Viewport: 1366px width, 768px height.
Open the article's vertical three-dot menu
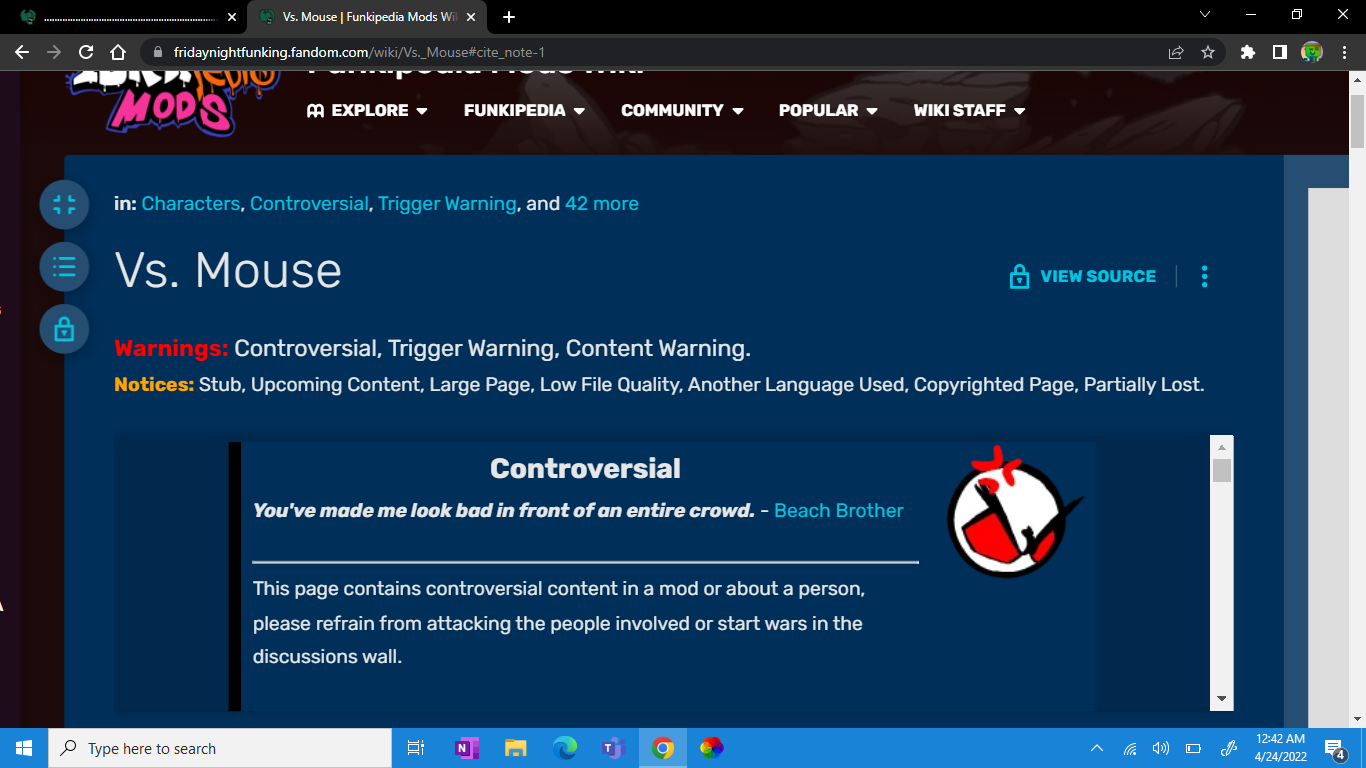click(x=1205, y=276)
